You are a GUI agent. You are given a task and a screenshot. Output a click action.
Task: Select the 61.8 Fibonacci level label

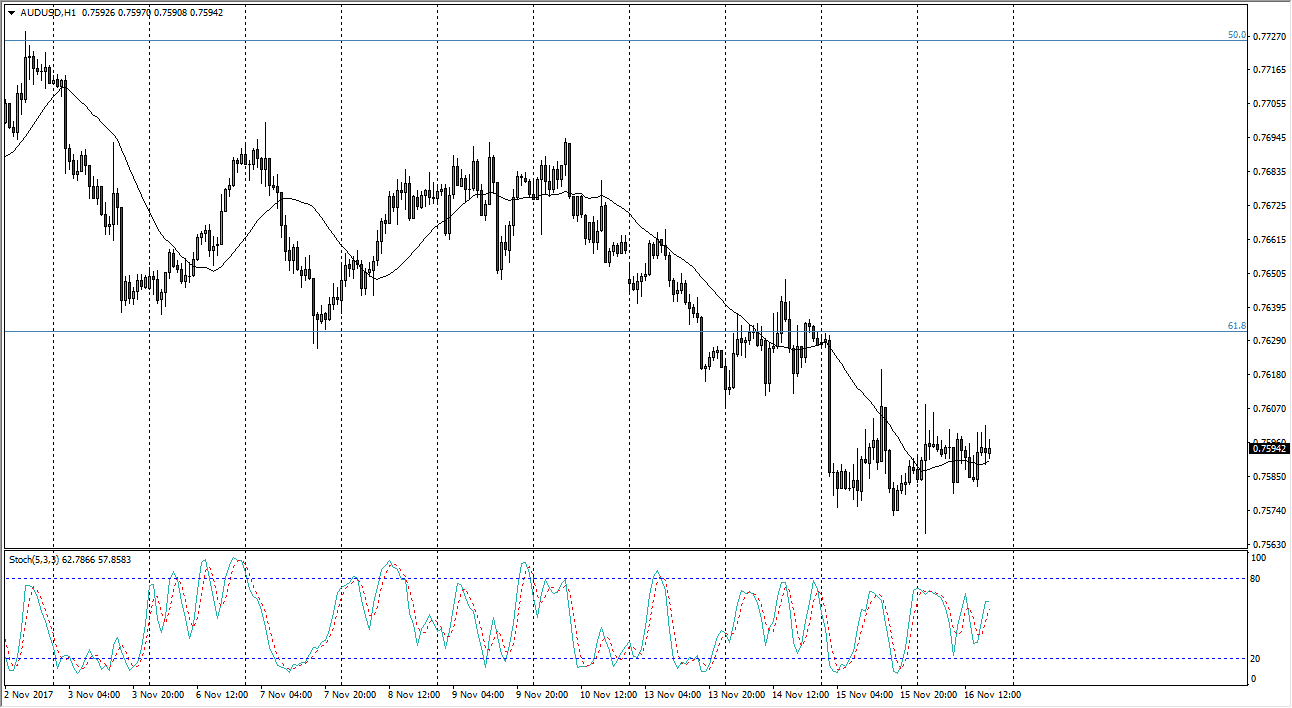(x=1237, y=326)
